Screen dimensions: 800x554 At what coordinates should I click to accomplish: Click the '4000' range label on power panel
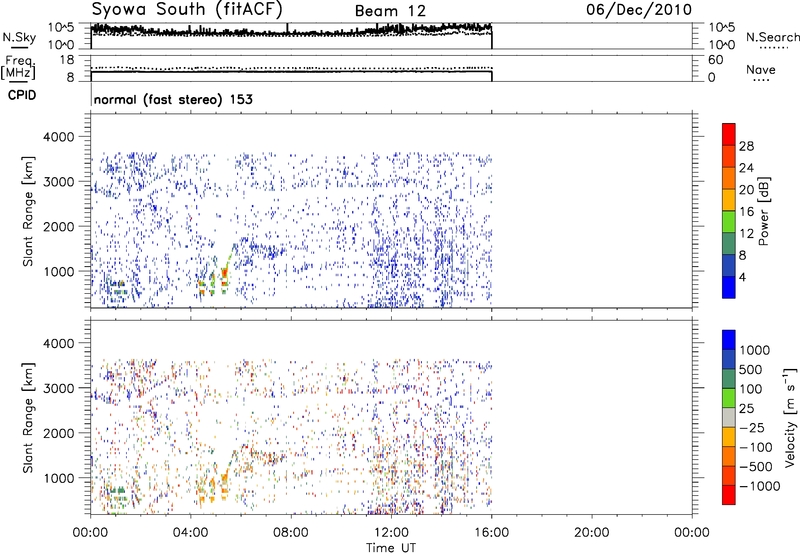click(59, 137)
